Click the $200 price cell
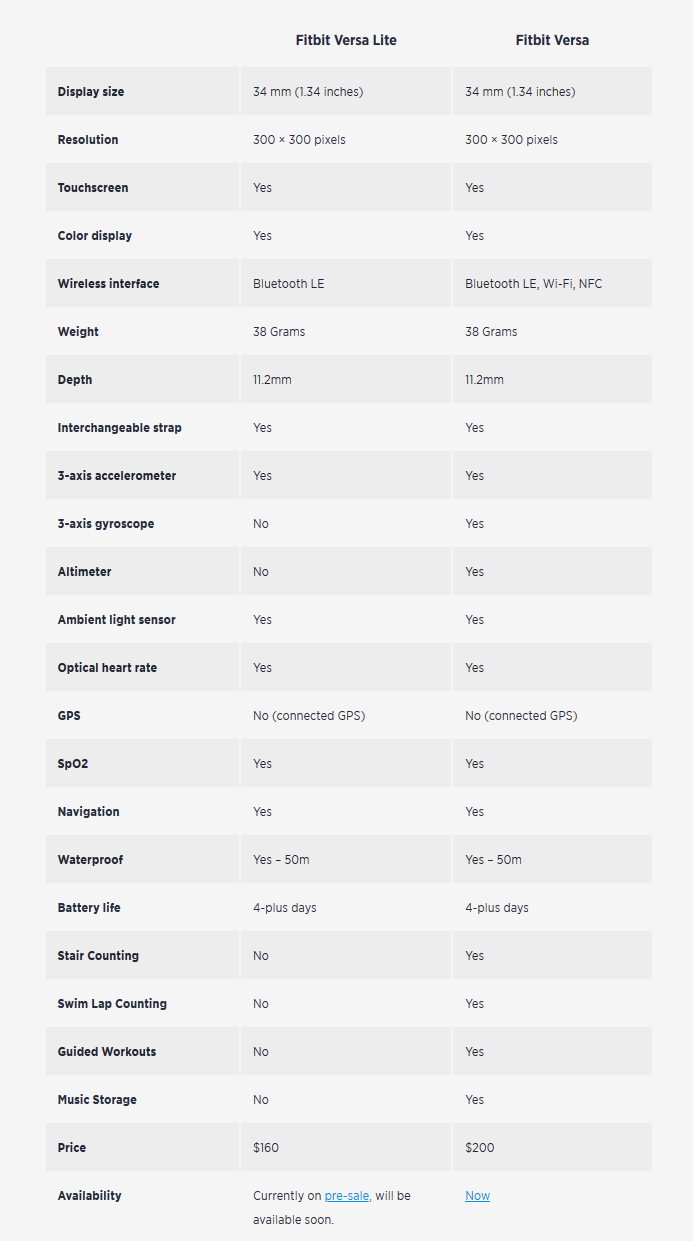The image size is (693, 1241). (x=478, y=1148)
